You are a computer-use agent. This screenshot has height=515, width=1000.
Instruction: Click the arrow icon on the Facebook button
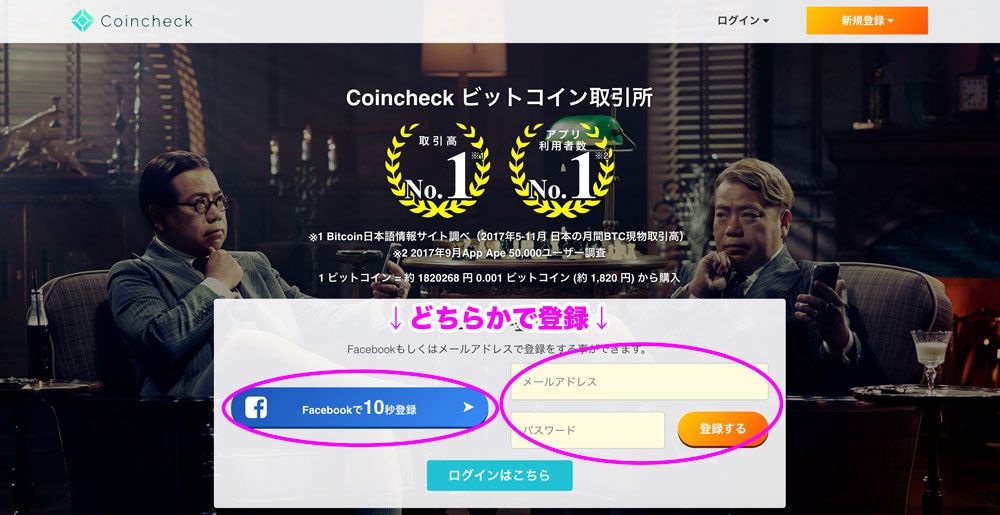tap(468, 407)
